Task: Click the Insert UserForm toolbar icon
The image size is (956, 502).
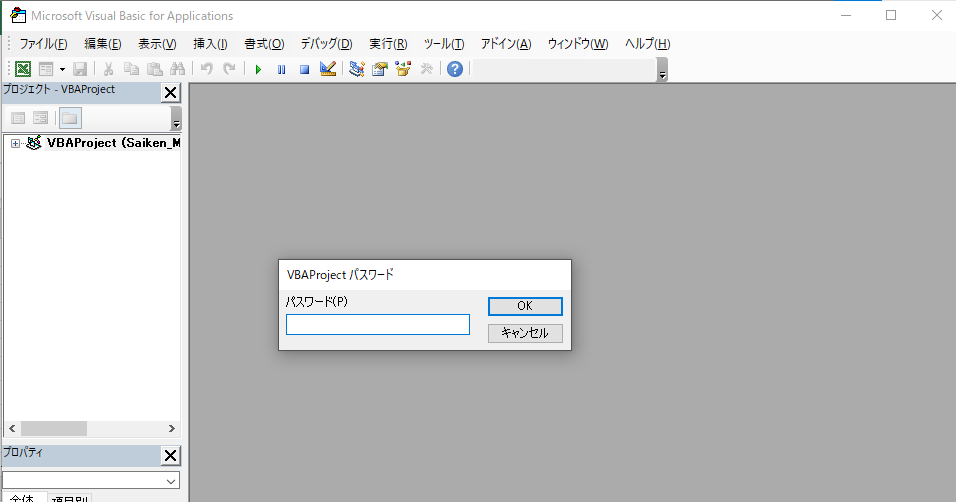Action: [46, 69]
